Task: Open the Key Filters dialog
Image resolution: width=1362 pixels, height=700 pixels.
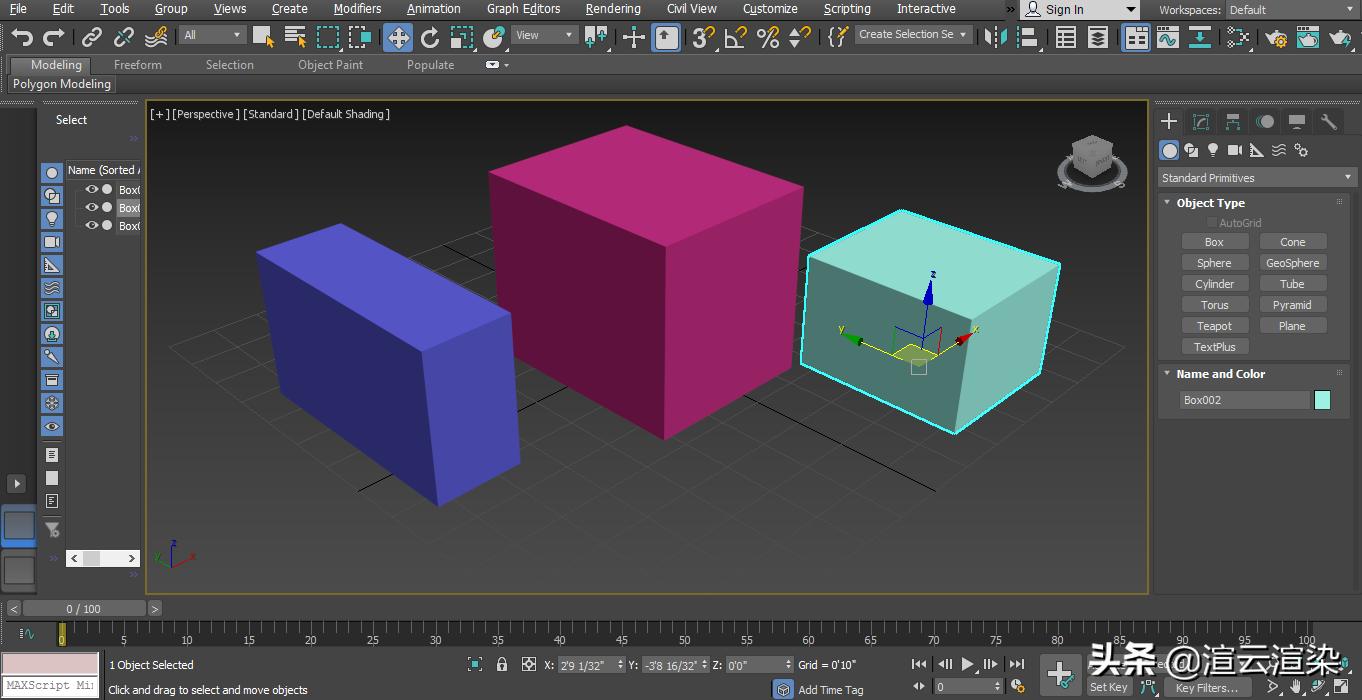Action: (x=1207, y=688)
